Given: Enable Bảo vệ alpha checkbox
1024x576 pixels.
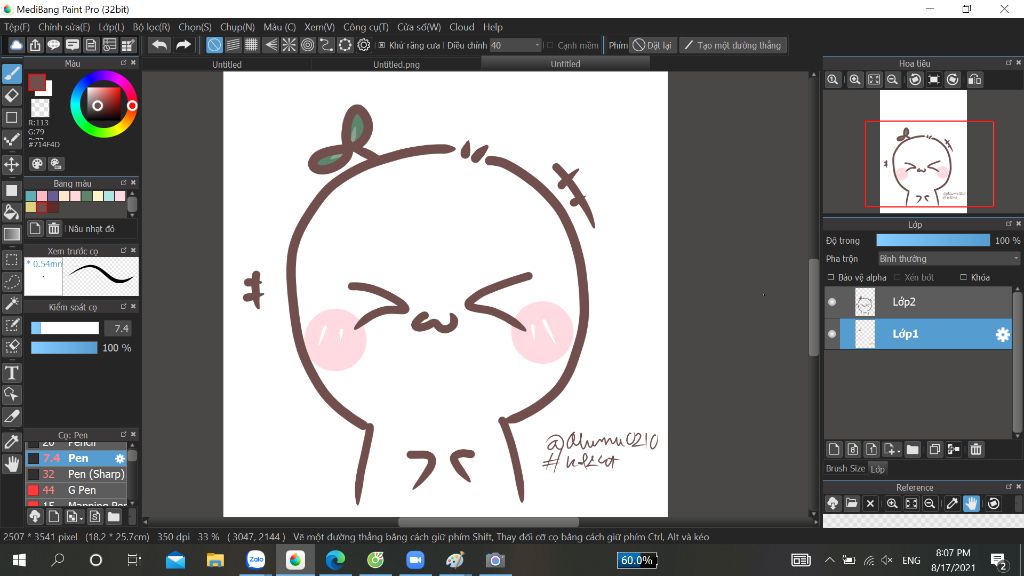Looking at the screenshot, I should click(x=831, y=278).
